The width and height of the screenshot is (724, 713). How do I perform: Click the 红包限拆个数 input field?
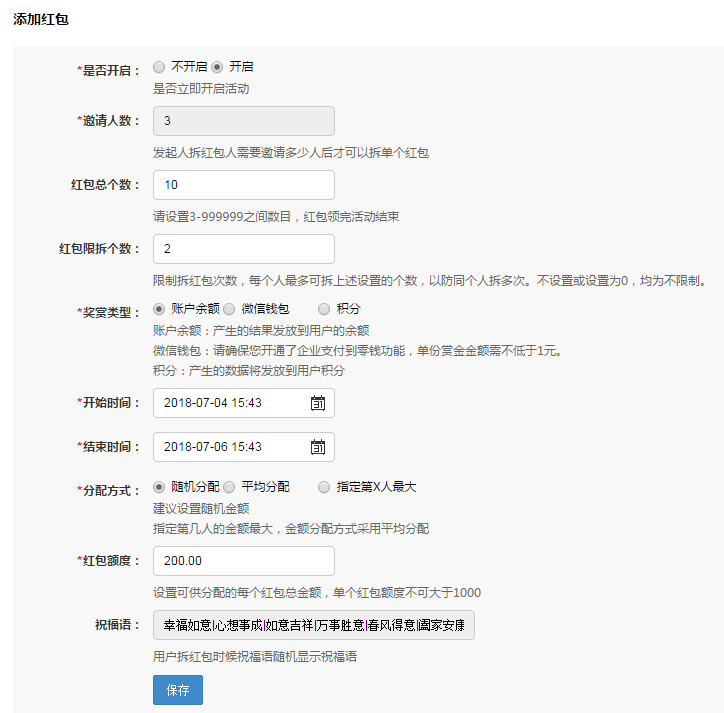click(244, 249)
